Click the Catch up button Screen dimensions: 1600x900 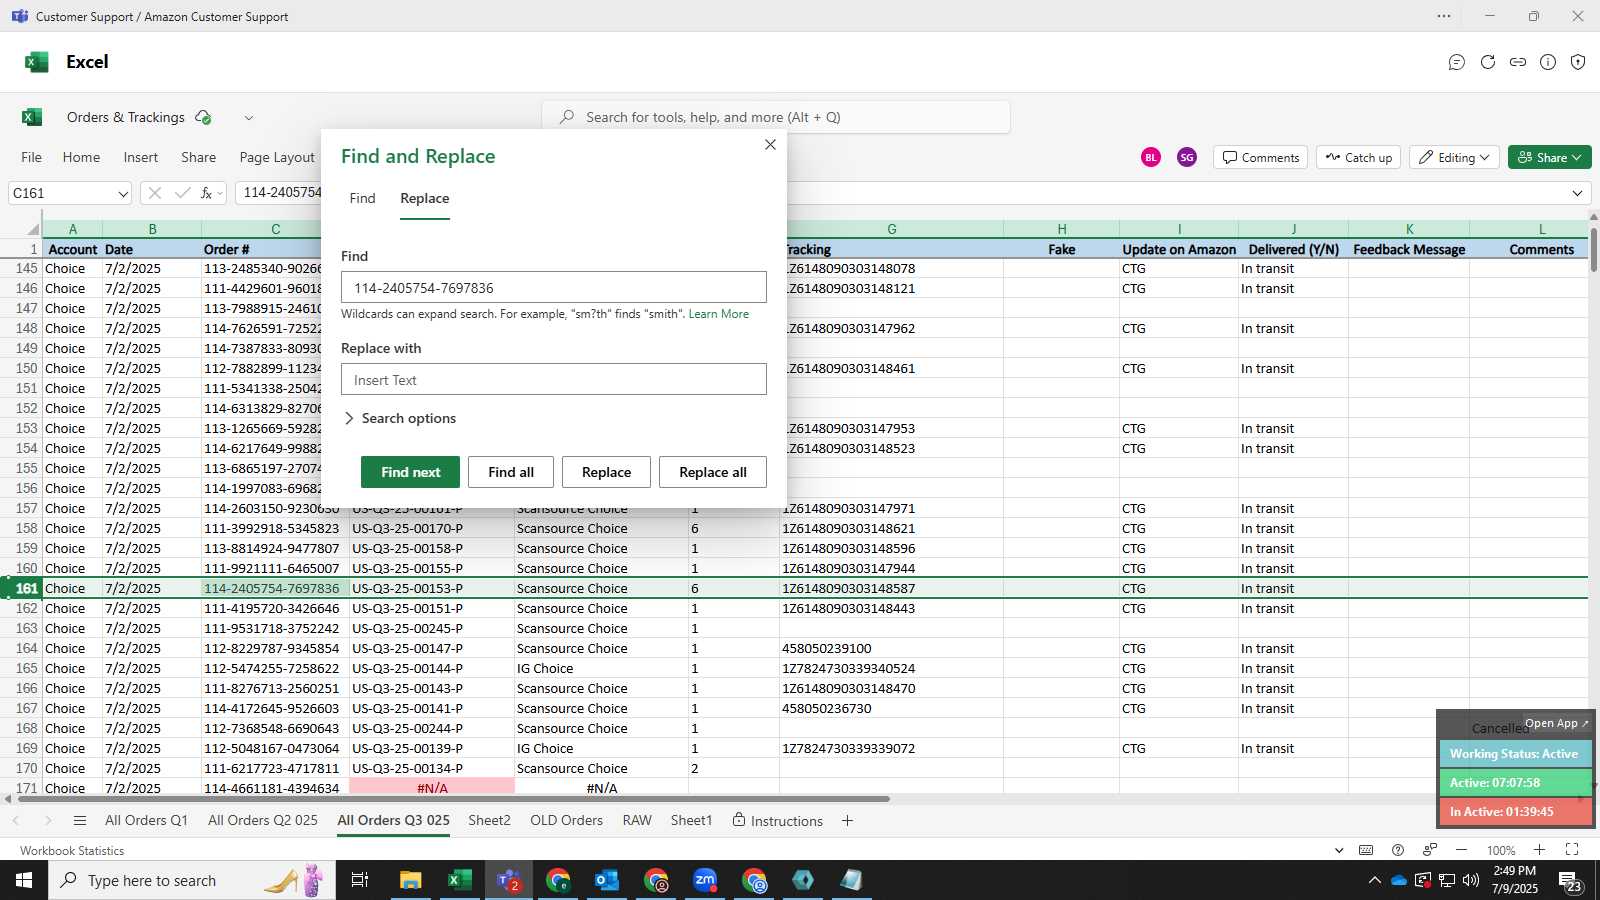[1358, 157]
